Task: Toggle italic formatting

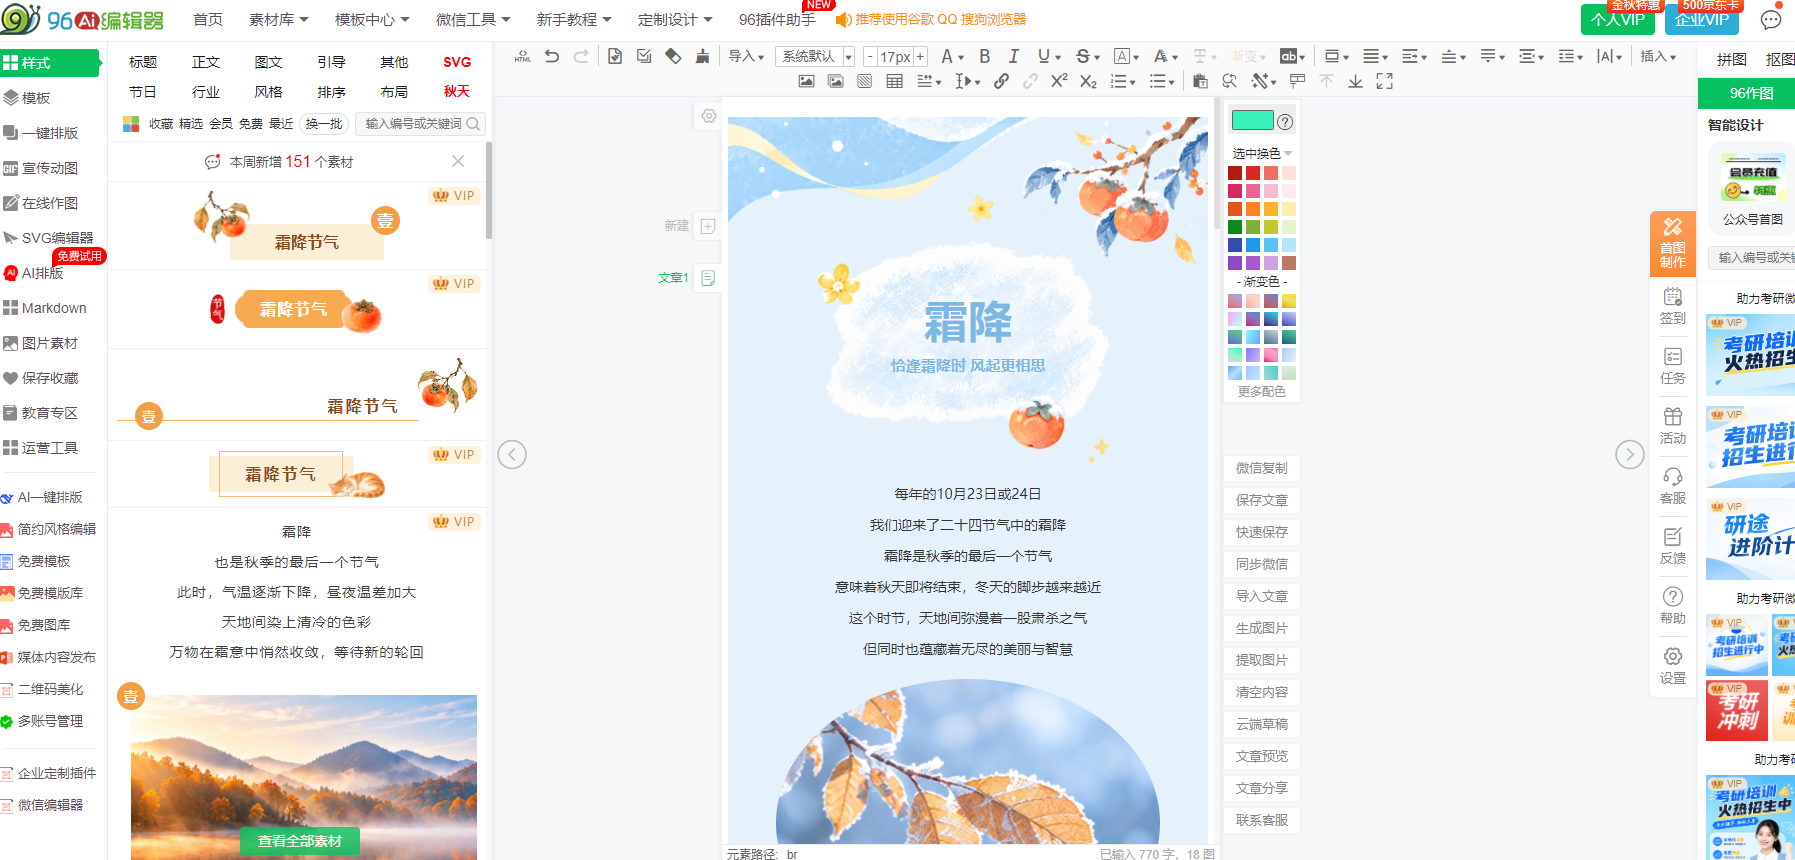Action: (1014, 57)
